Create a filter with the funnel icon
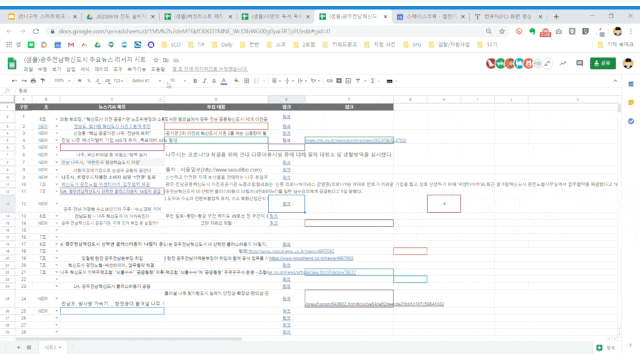640x360 pixels. (358, 81)
